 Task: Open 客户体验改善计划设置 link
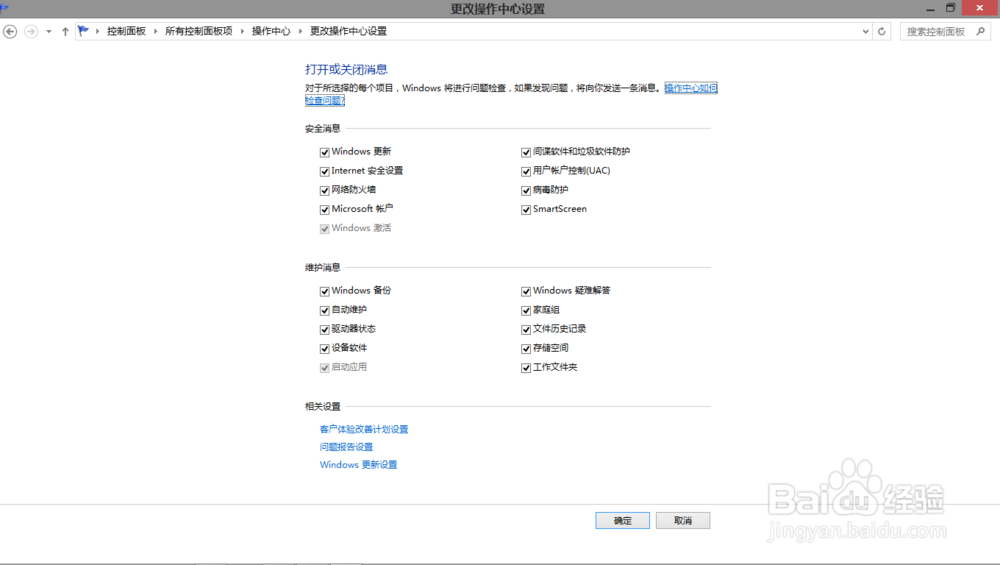click(364, 429)
